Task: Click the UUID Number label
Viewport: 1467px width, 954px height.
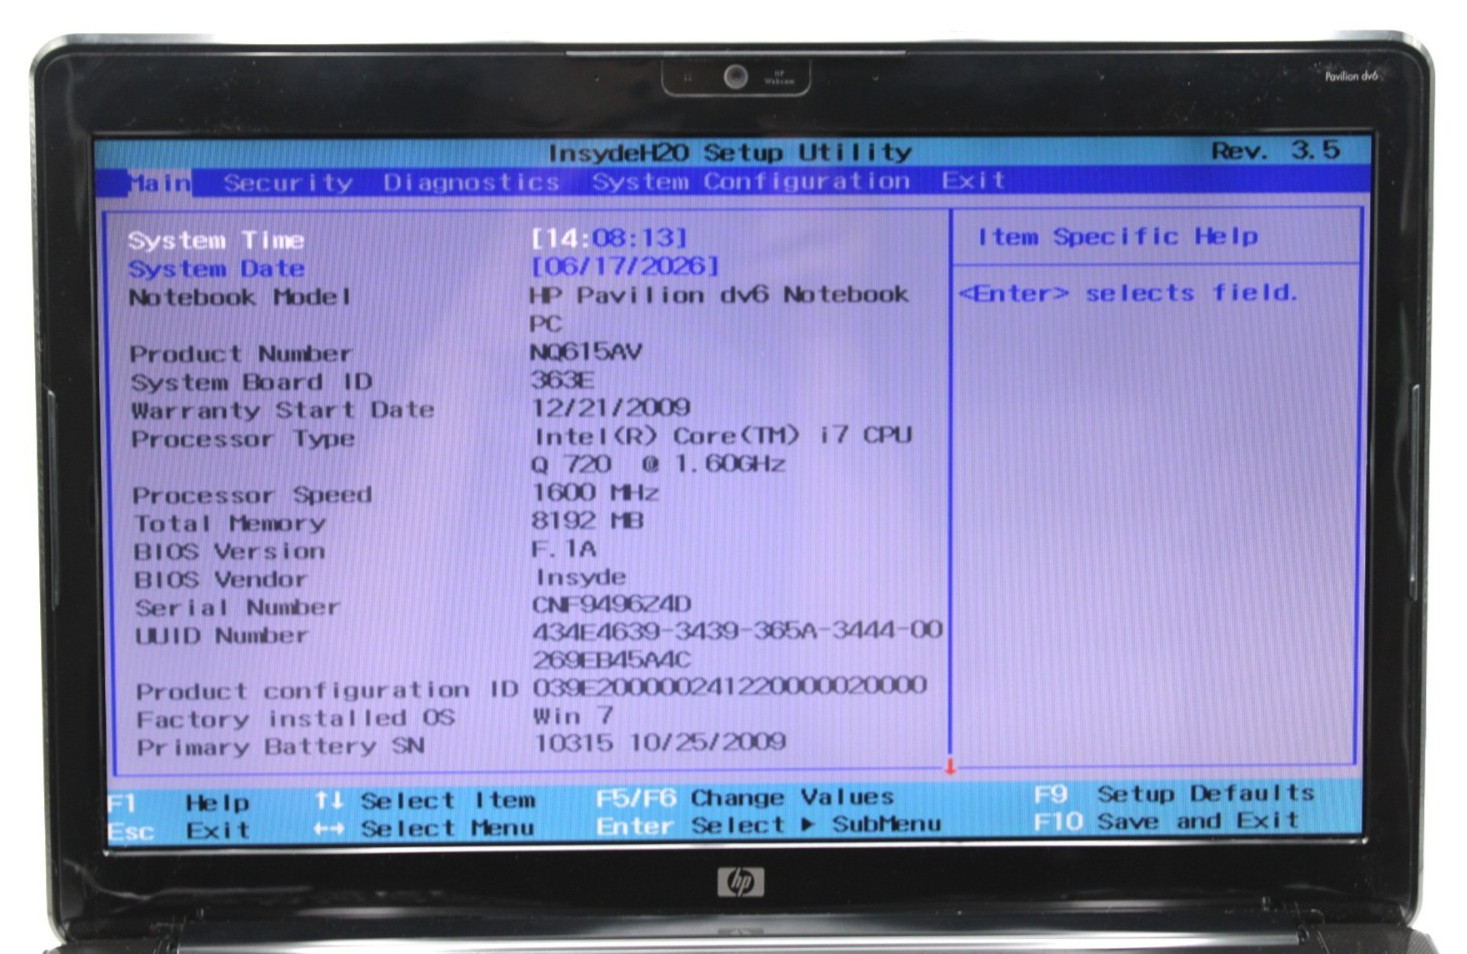Action: pyautogui.click(x=221, y=635)
